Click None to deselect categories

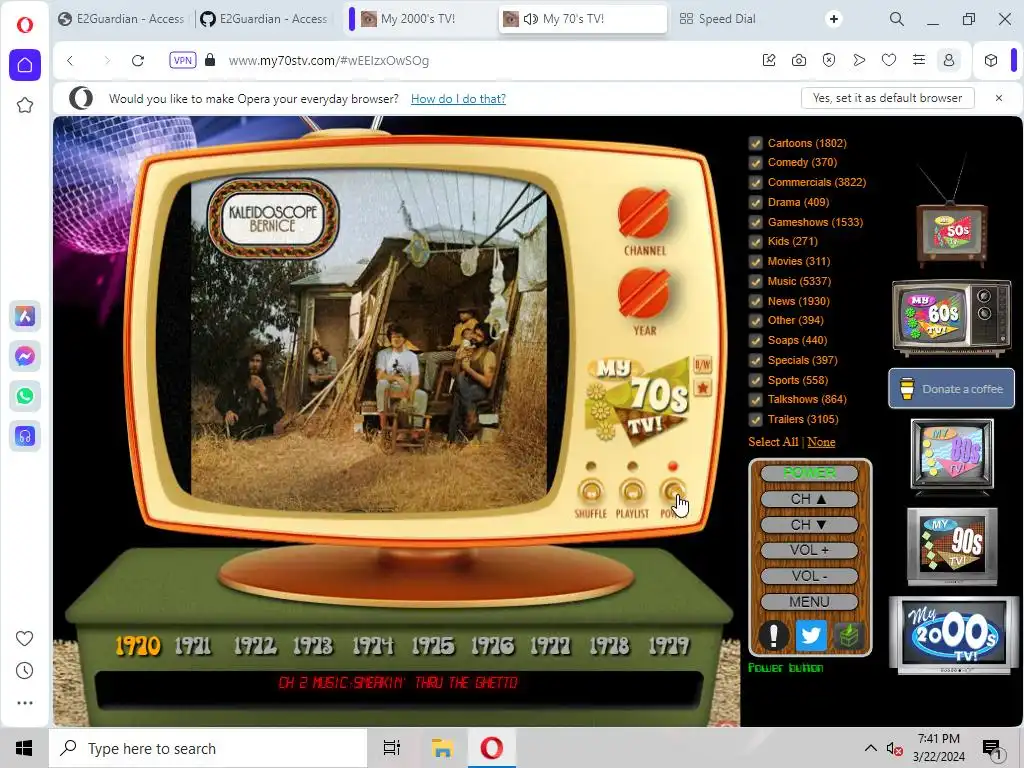click(821, 442)
